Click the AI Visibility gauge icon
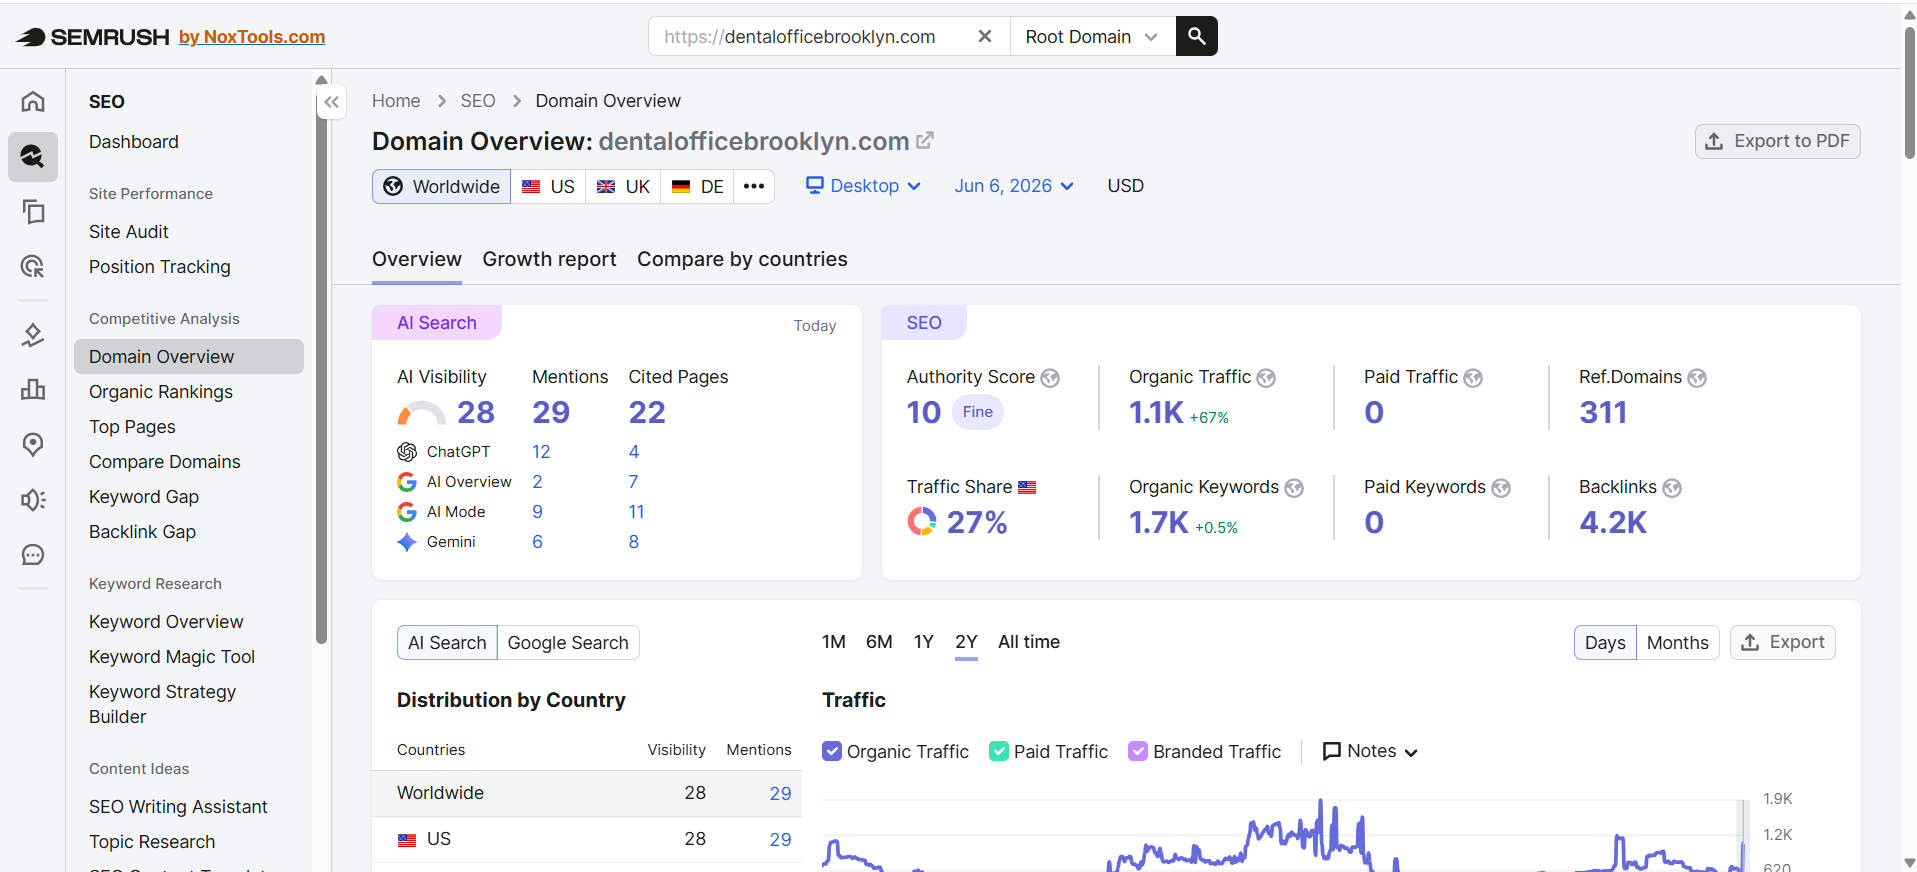This screenshot has width=1917, height=872. click(421, 413)
